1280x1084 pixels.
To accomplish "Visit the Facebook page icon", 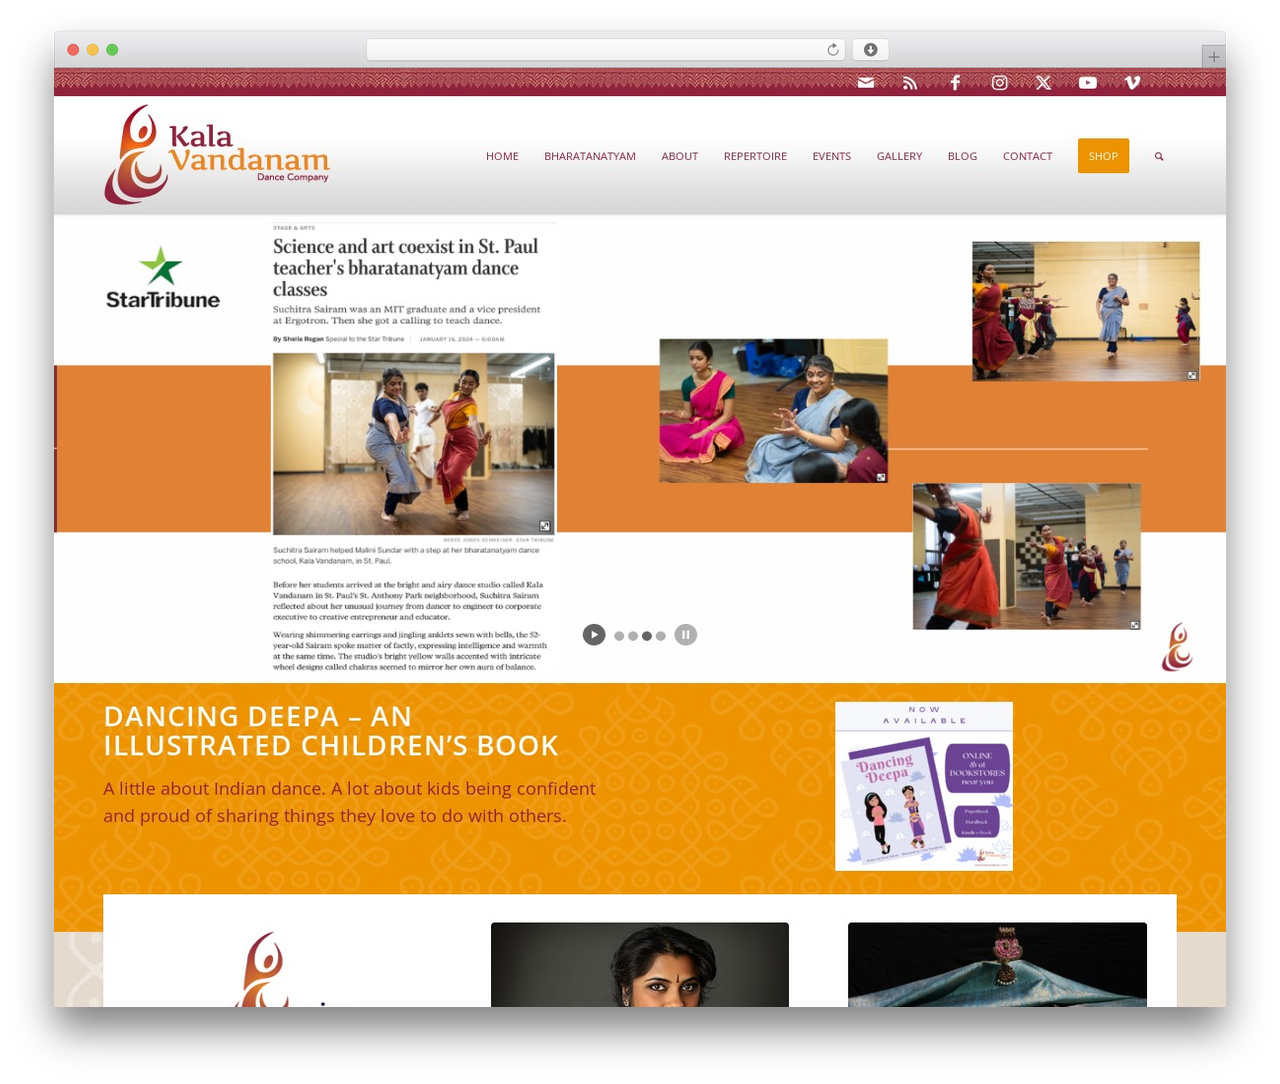I will 955,83.
